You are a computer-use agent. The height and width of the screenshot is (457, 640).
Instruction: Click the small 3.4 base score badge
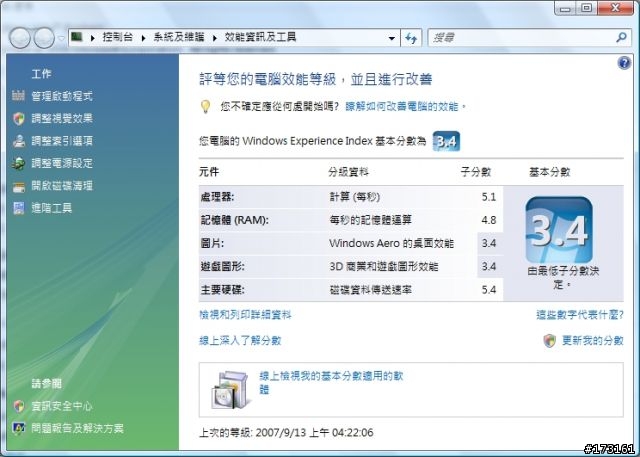[446, 141]
